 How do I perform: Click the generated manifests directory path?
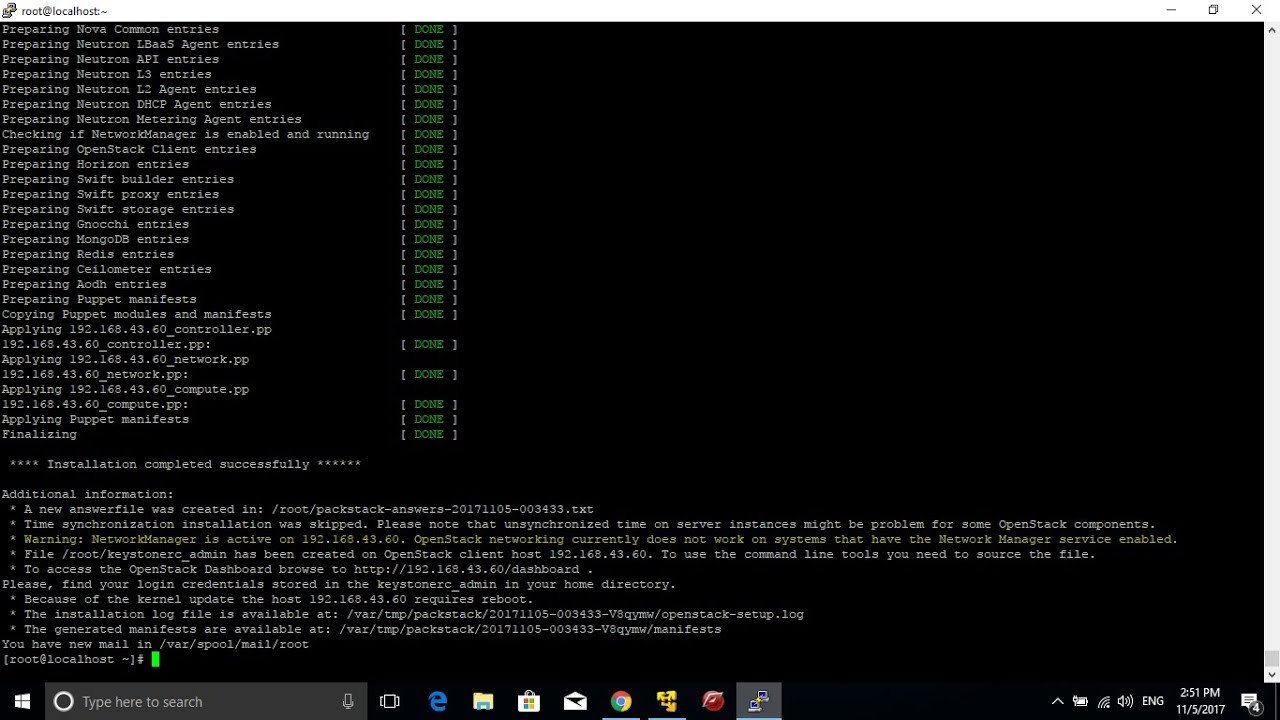point(530,629)
